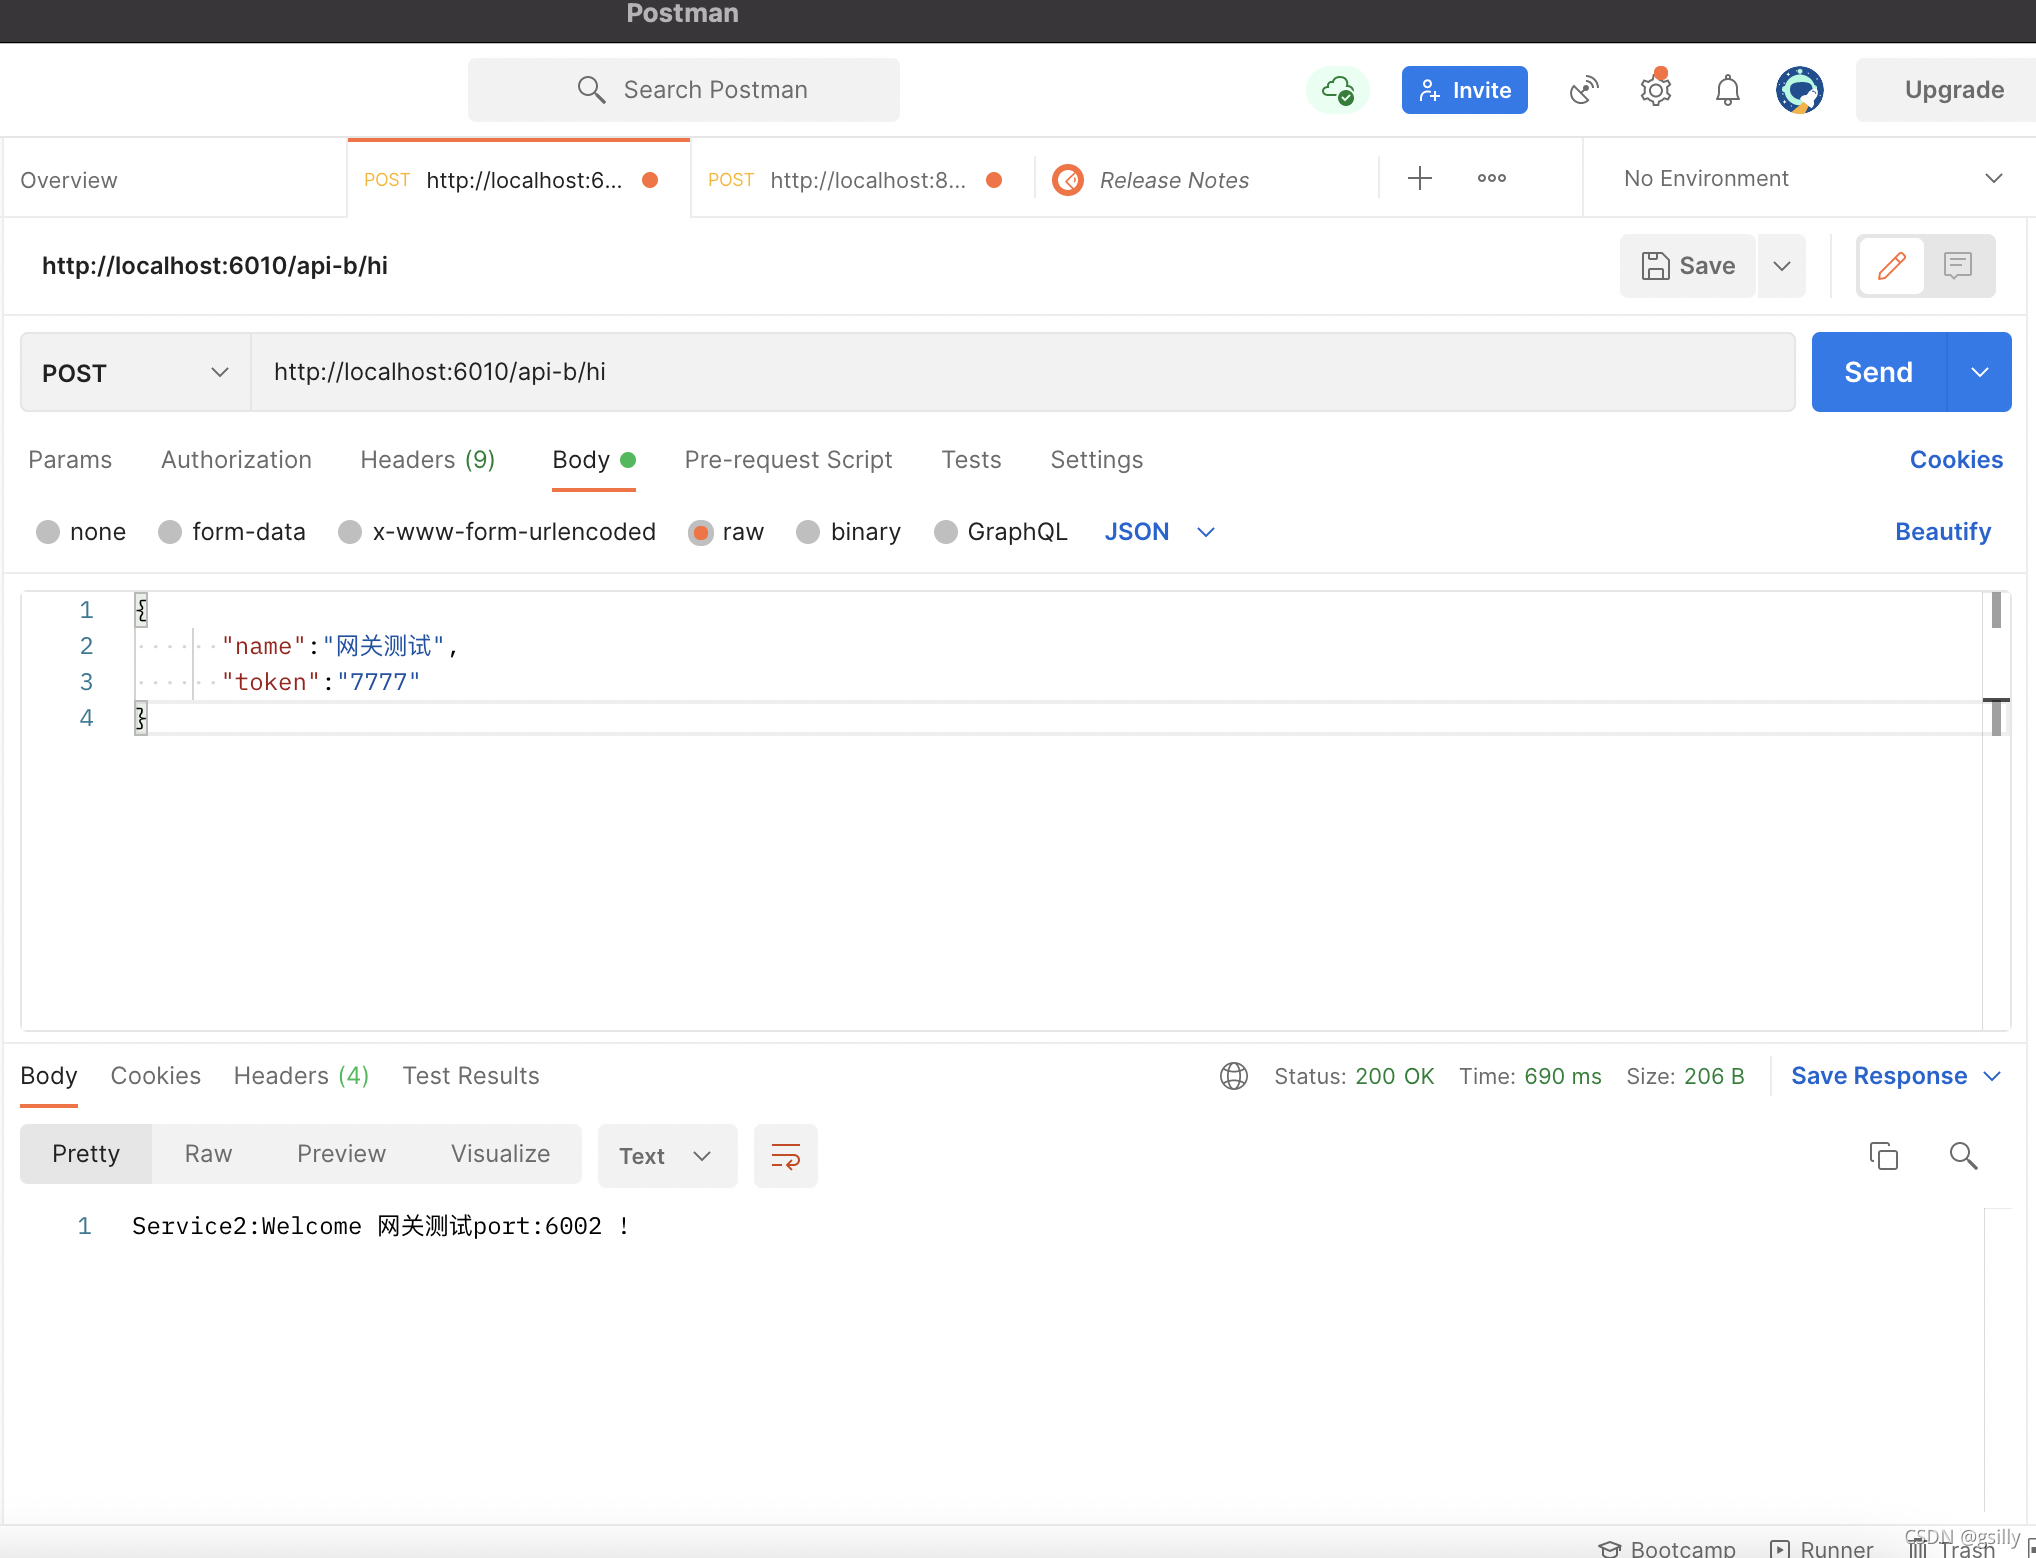This screenshot has width=2036, height=1558.
Task: Click the pencil edit icon
Action: pyautogui.click(x=1891, y=266)
